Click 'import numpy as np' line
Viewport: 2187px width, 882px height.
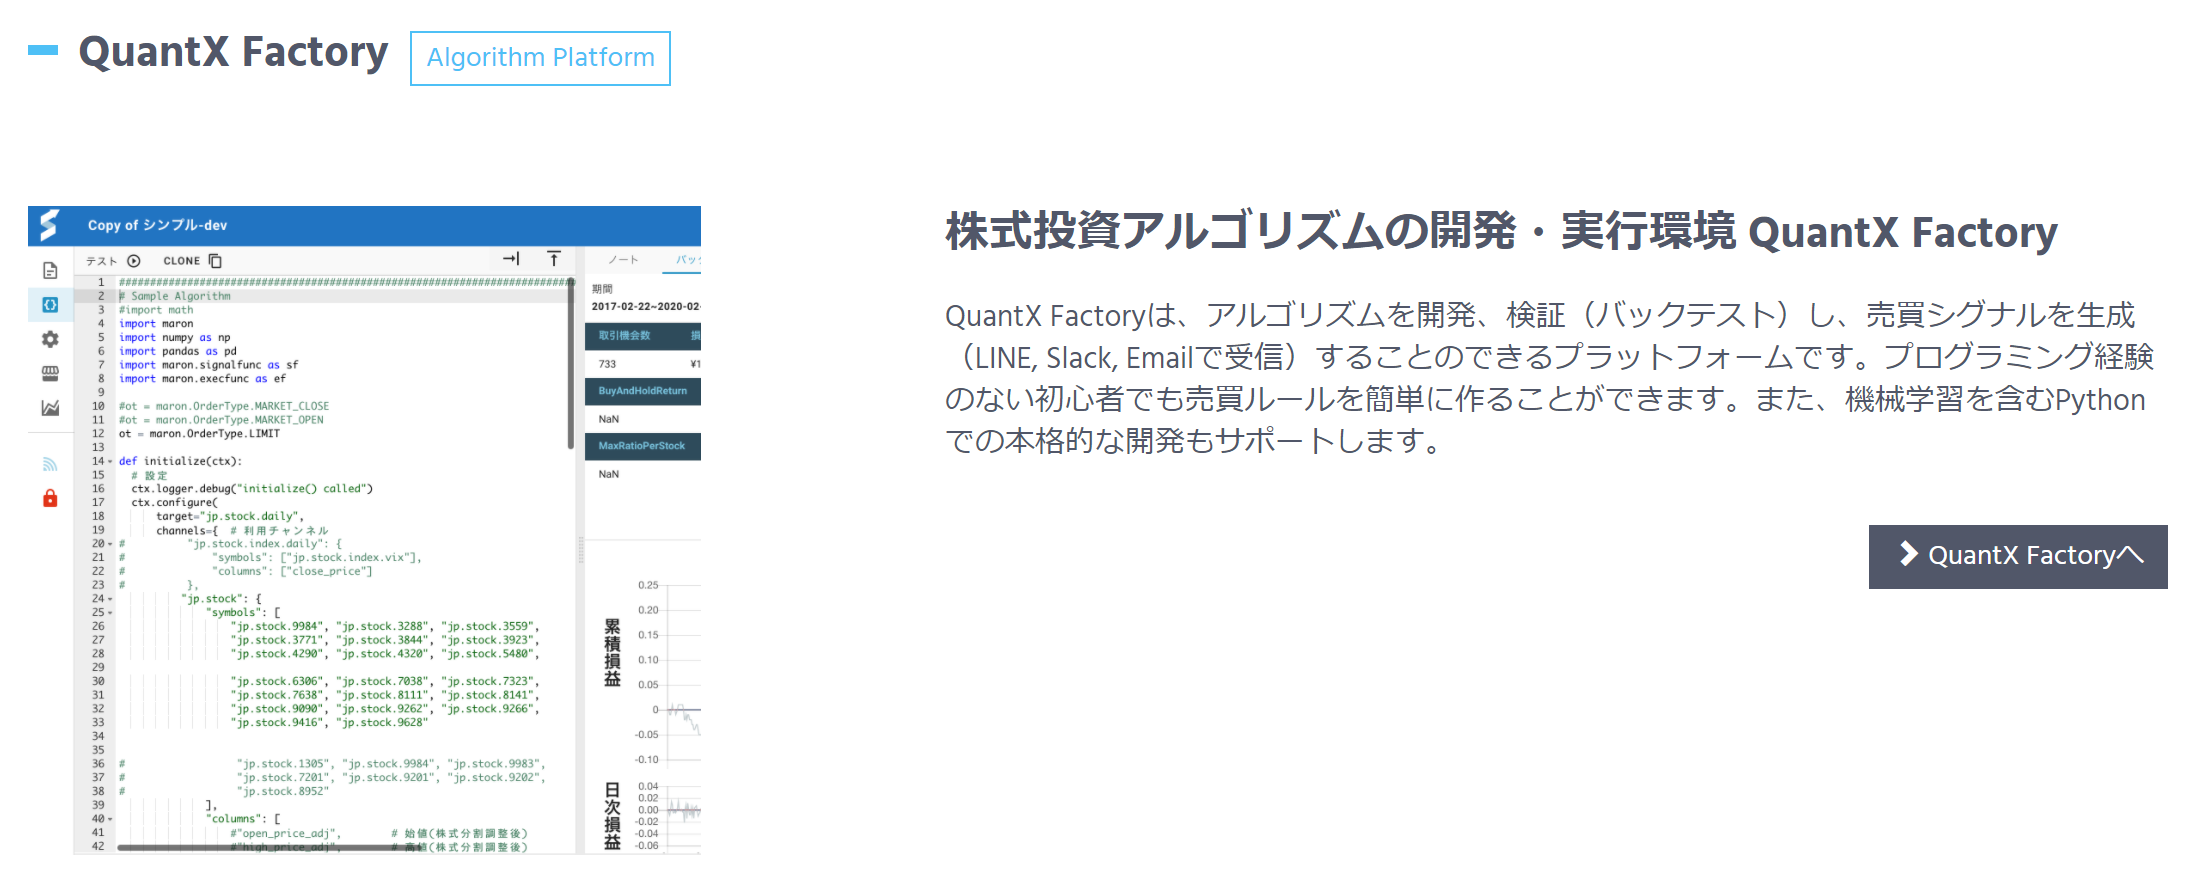point(175,338)
